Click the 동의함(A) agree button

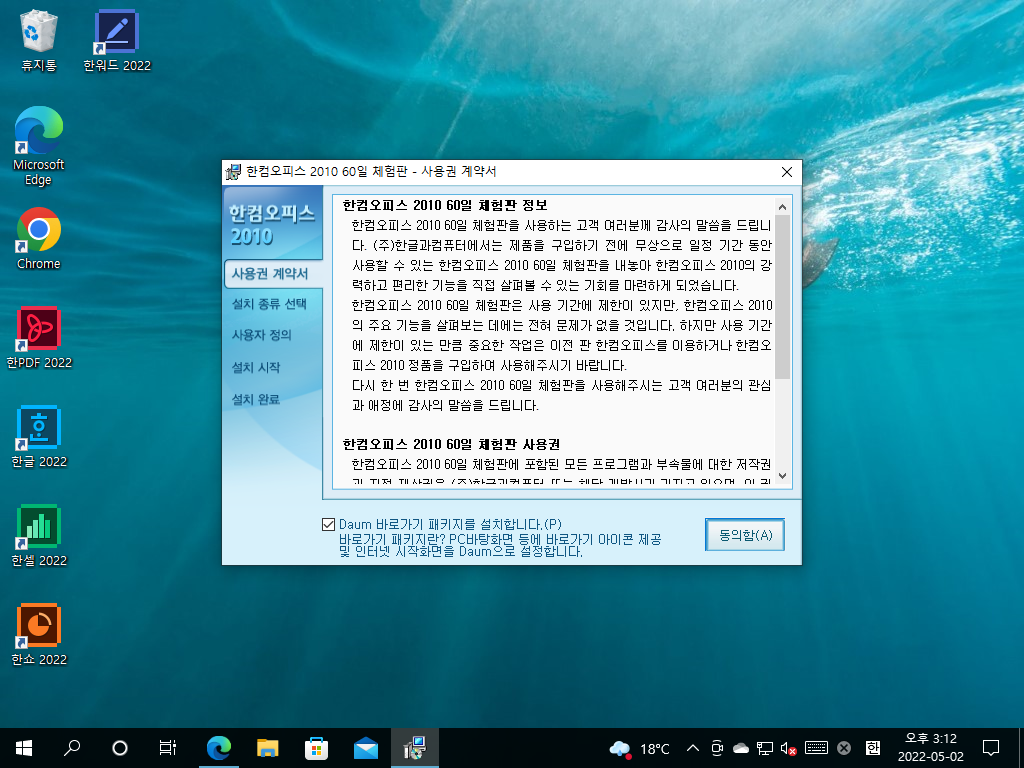(x=745, y=535)
